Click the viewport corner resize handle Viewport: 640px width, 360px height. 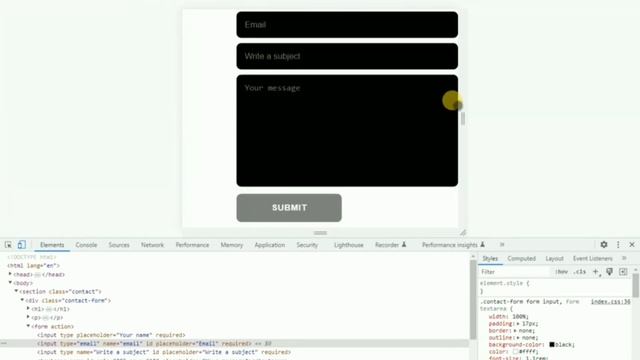point(462,233)
